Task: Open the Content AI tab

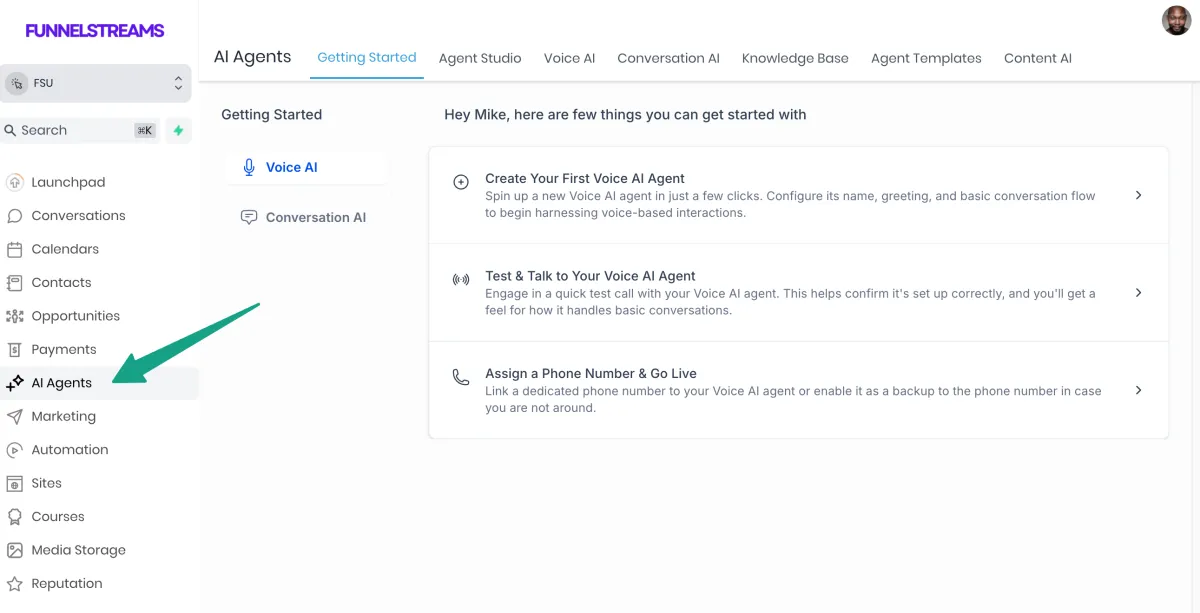Action: [x=1038, y=58]
